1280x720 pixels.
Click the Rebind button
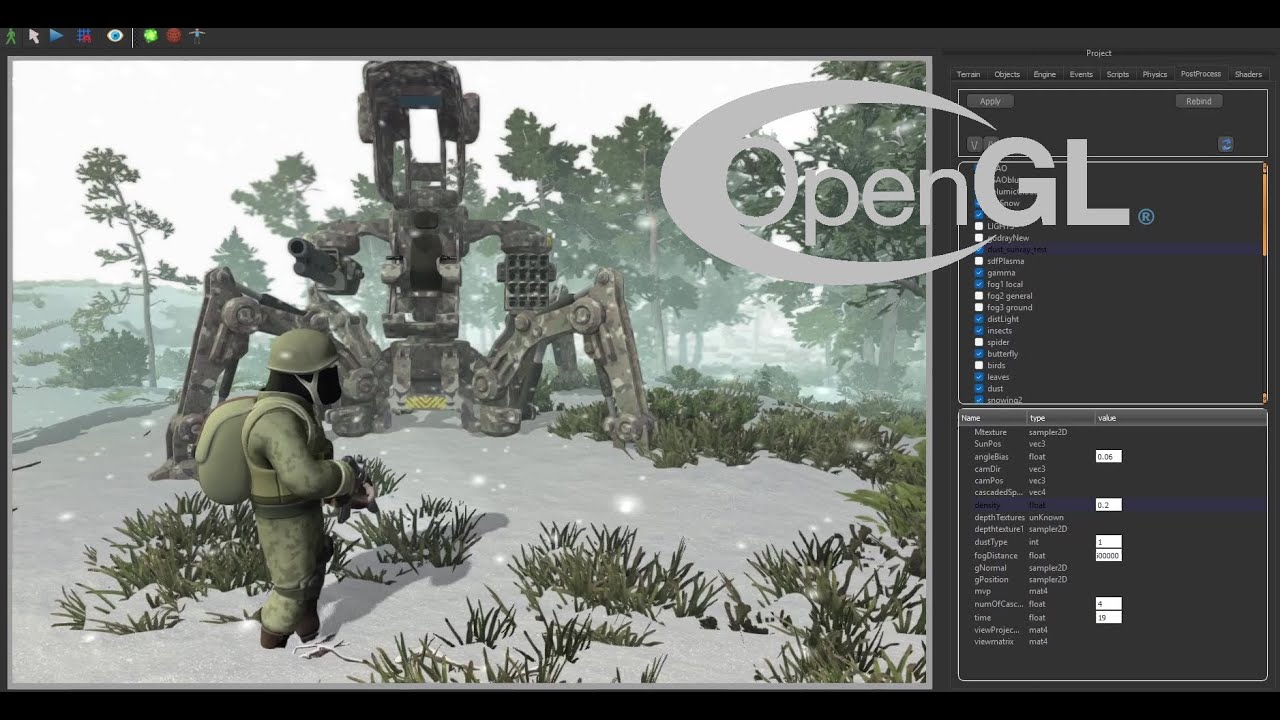[x=1198, y=101]
